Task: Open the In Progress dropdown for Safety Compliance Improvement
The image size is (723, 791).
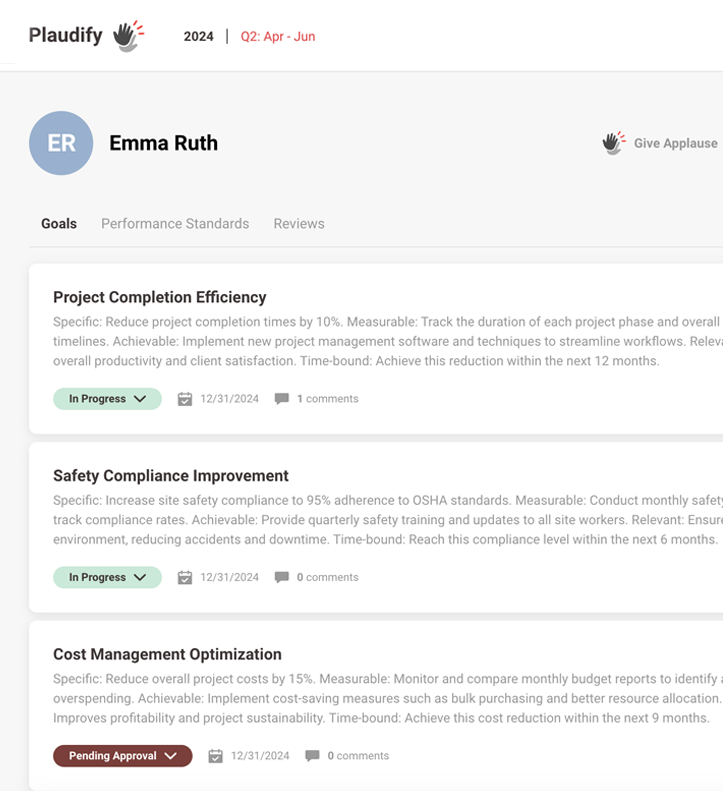Action: (107, 578)
